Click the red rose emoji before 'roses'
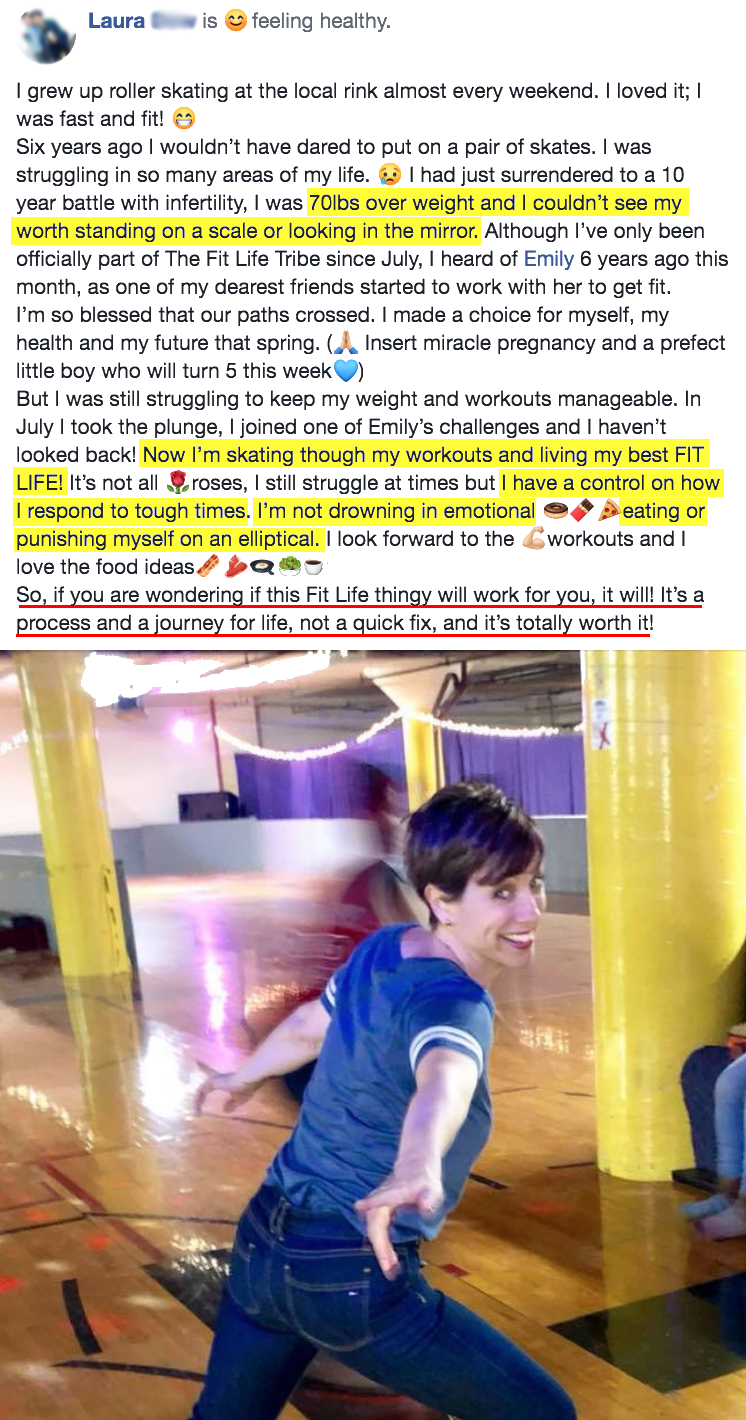 (179, 483)
